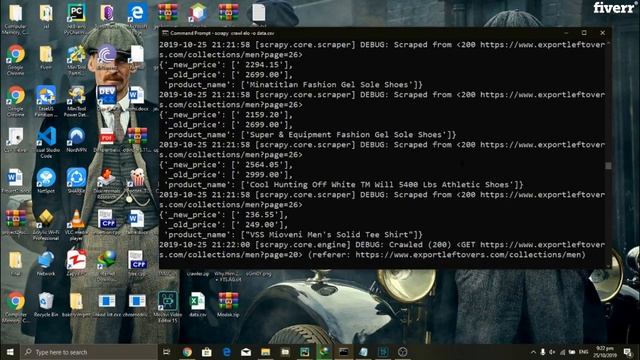The image size is (640, 360).
Task: Switch to Command Prompt taskbar button
Action: coord(344,352)
